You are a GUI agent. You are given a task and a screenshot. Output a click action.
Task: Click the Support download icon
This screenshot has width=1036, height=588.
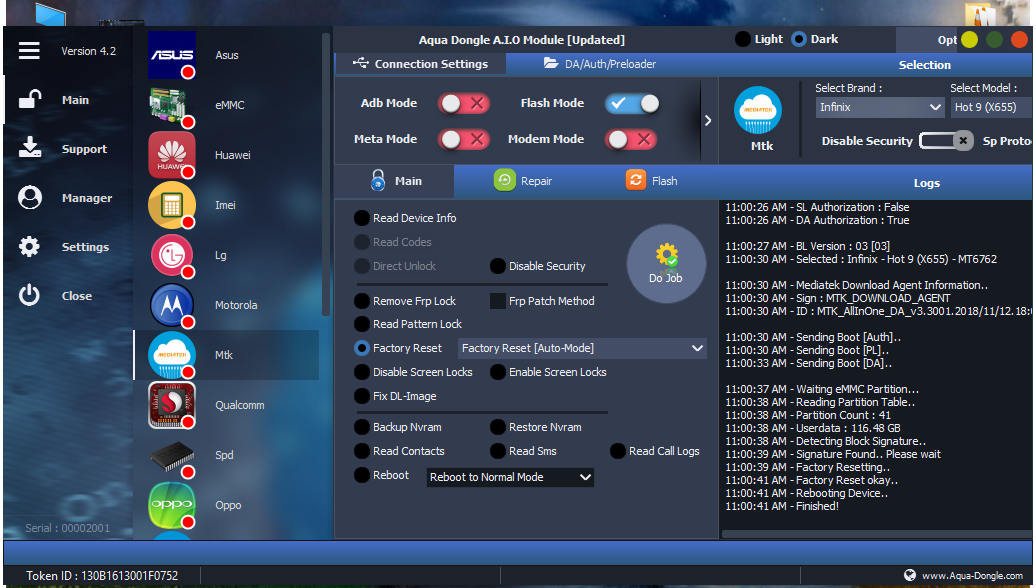tap(30, 148)
